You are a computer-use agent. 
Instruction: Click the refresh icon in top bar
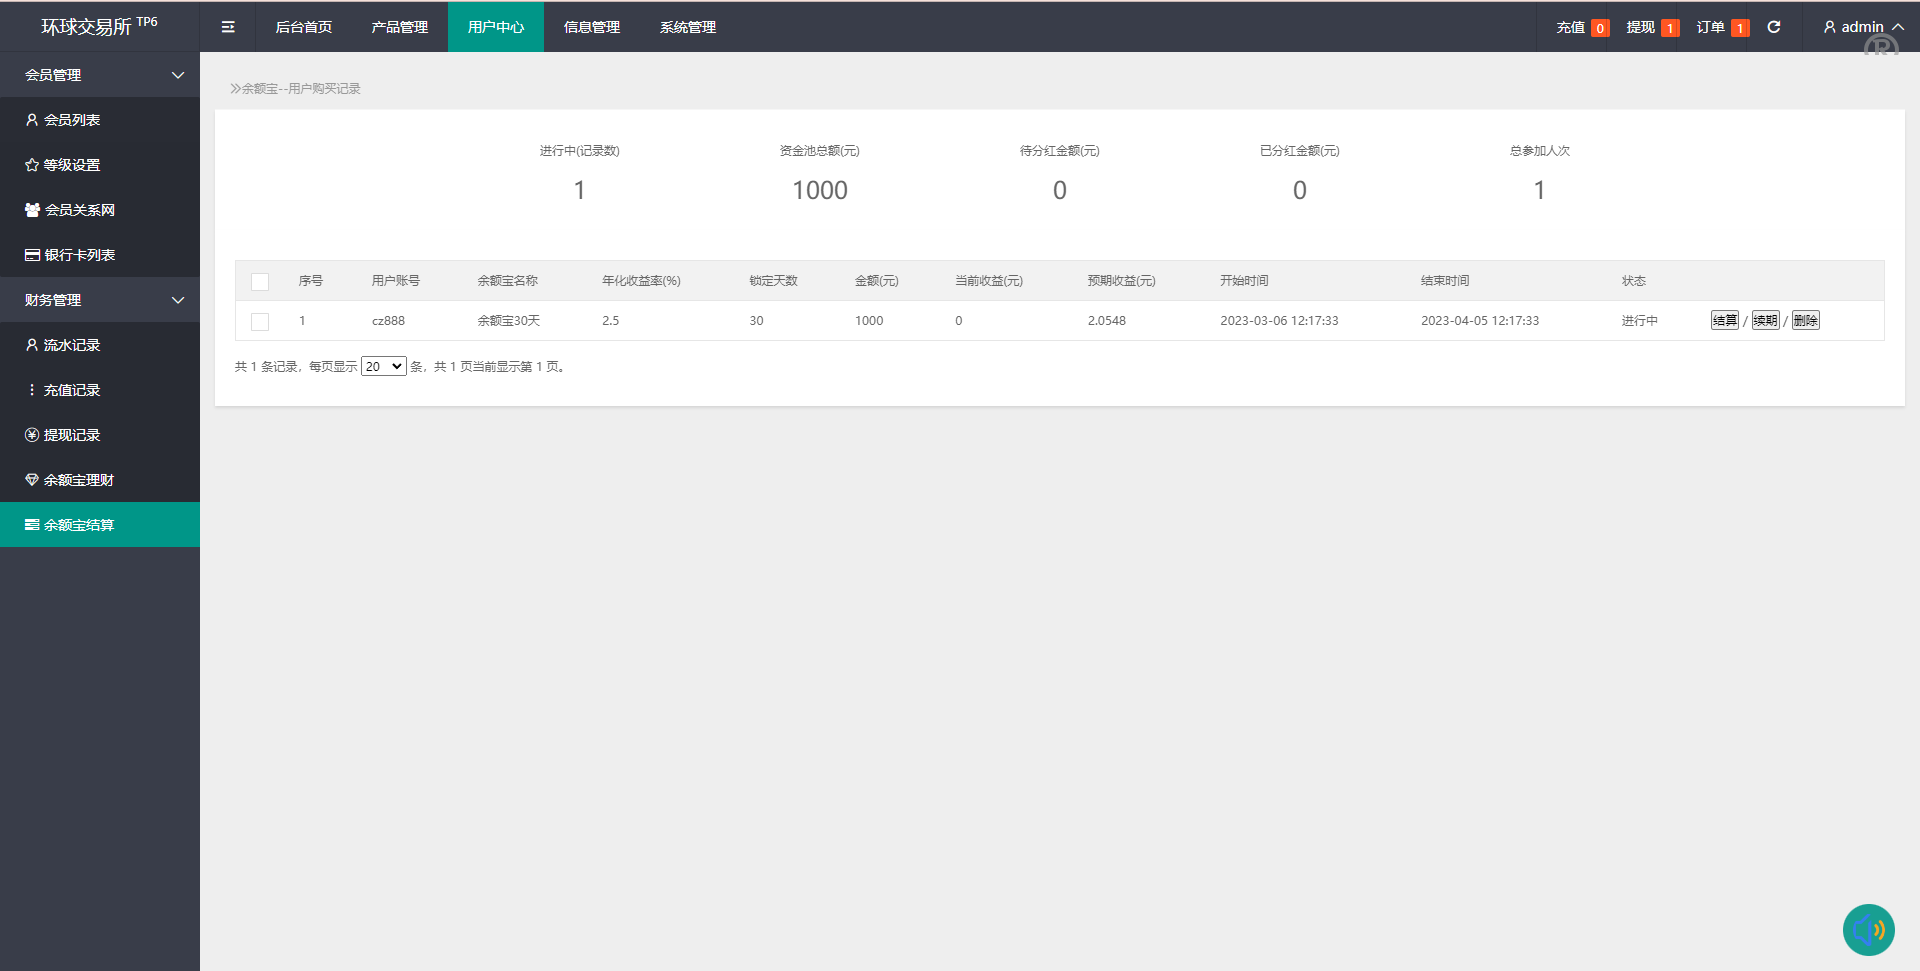[x=1773, y=27]
